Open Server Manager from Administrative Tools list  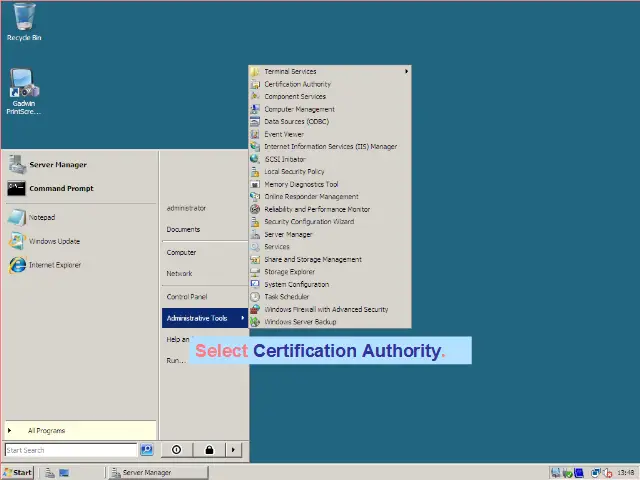pyautogui.click(x=330, y=234)
